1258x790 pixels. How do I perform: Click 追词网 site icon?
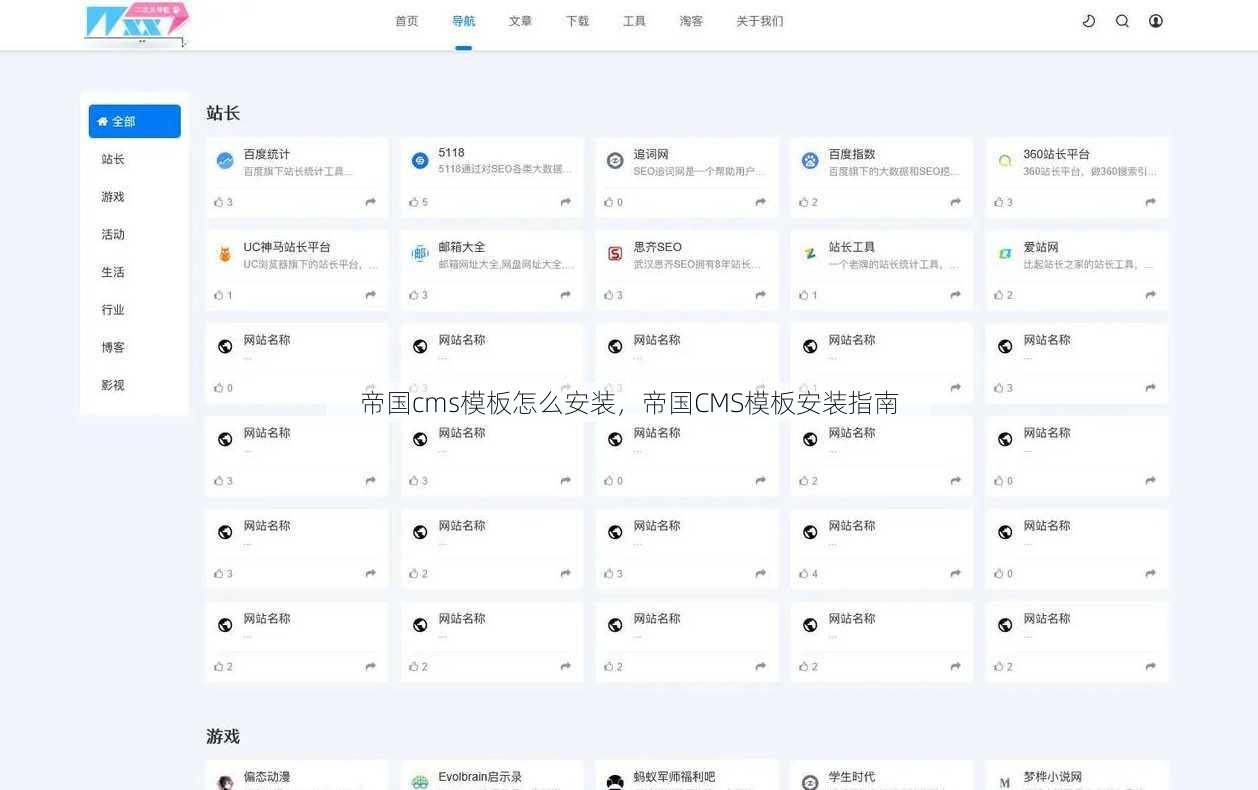click(x=615, y=161)
